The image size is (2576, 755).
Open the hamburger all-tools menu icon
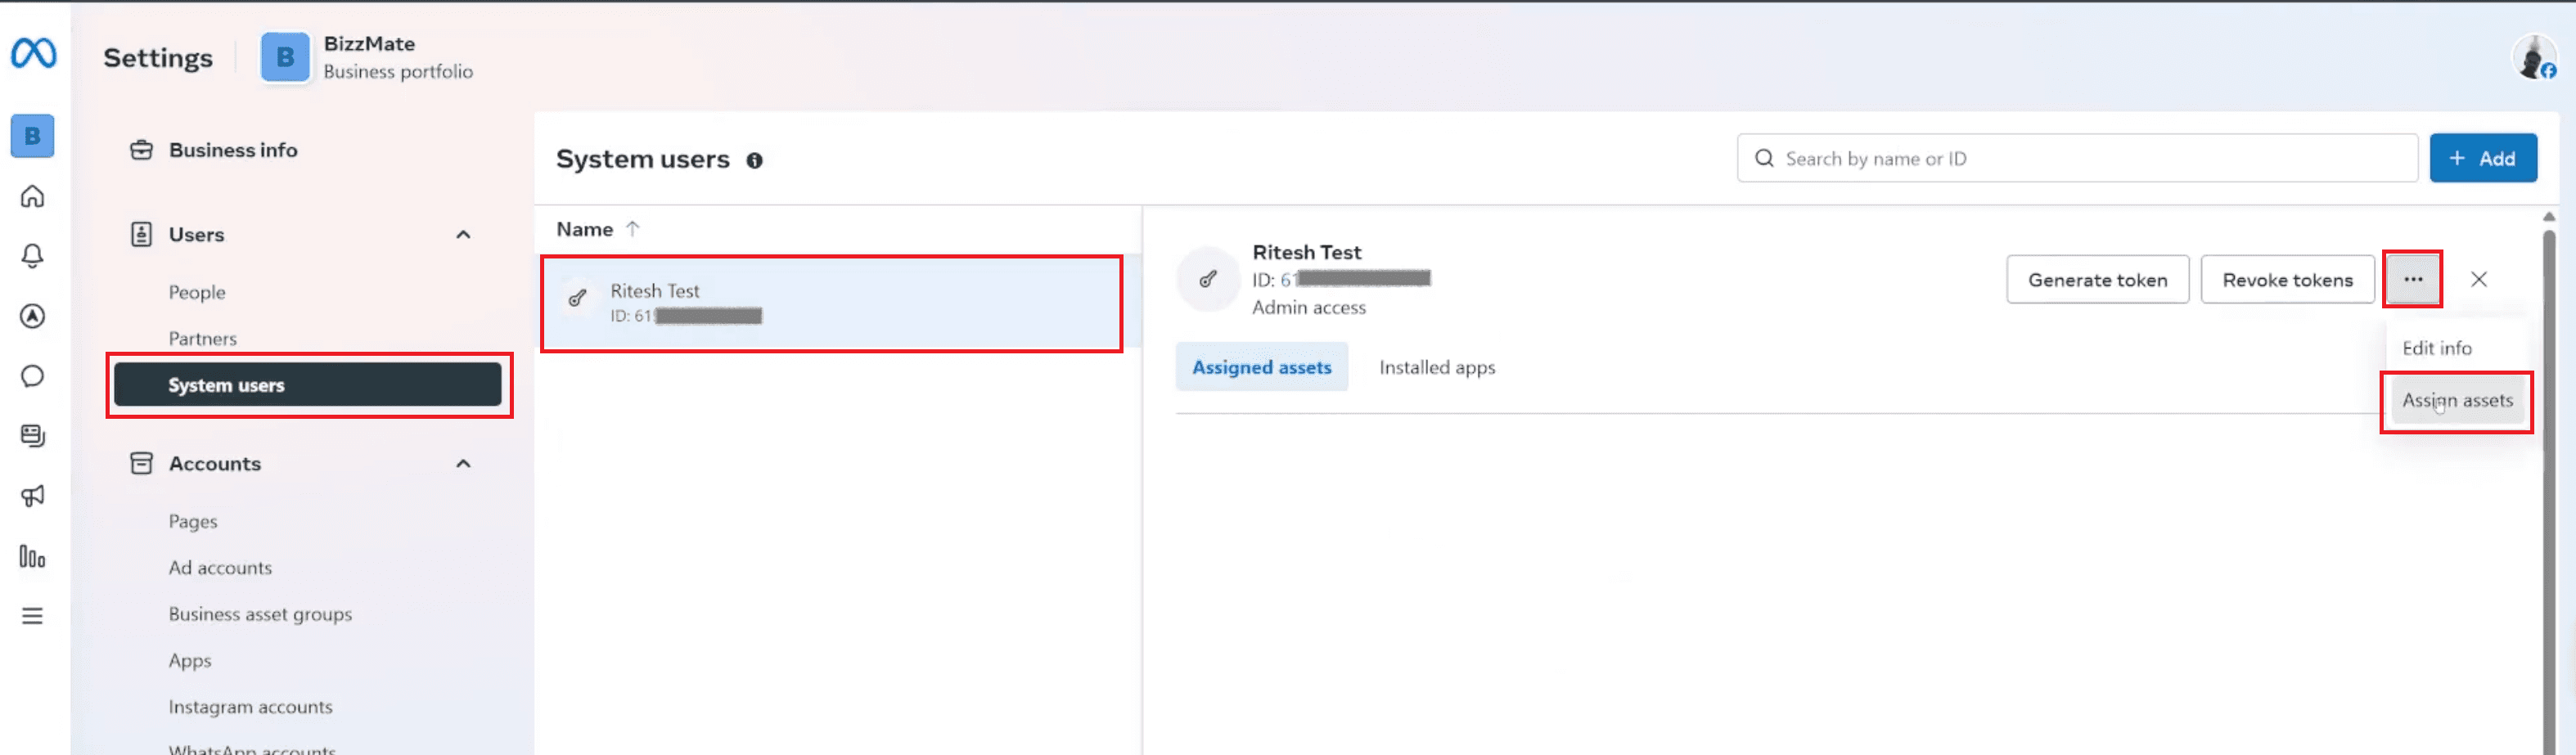pos(33,616)
